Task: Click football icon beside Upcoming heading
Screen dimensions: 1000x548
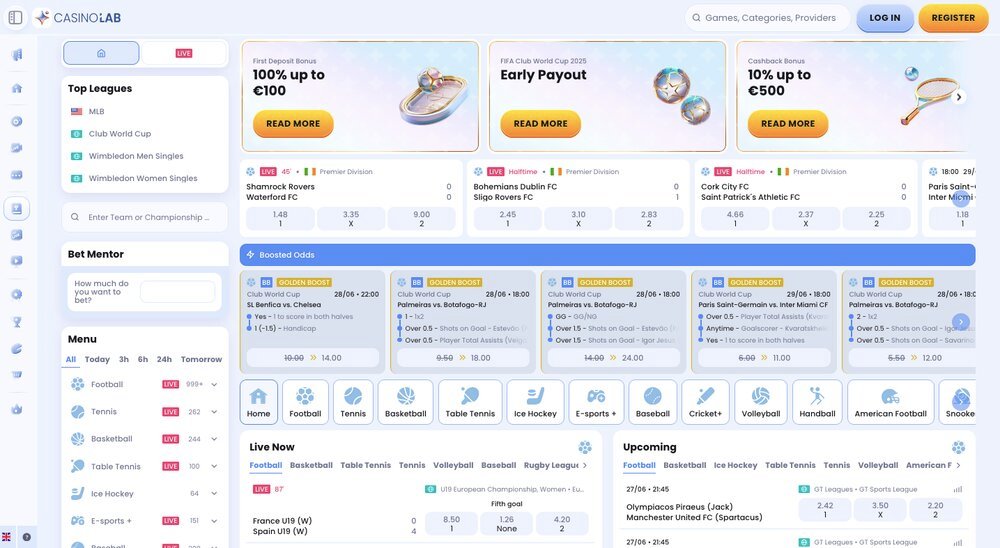Action: [x=958, y=447]
